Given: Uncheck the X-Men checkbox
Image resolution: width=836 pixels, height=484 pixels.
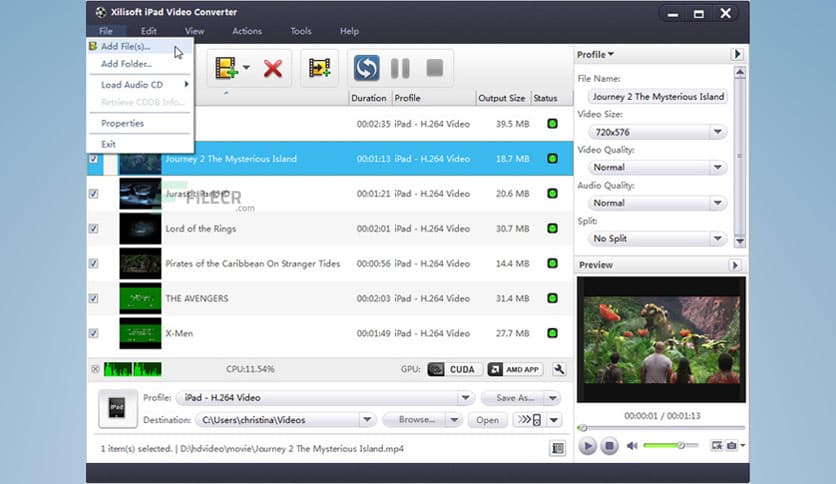Looking at the screenshot, I should coord(94,333).
